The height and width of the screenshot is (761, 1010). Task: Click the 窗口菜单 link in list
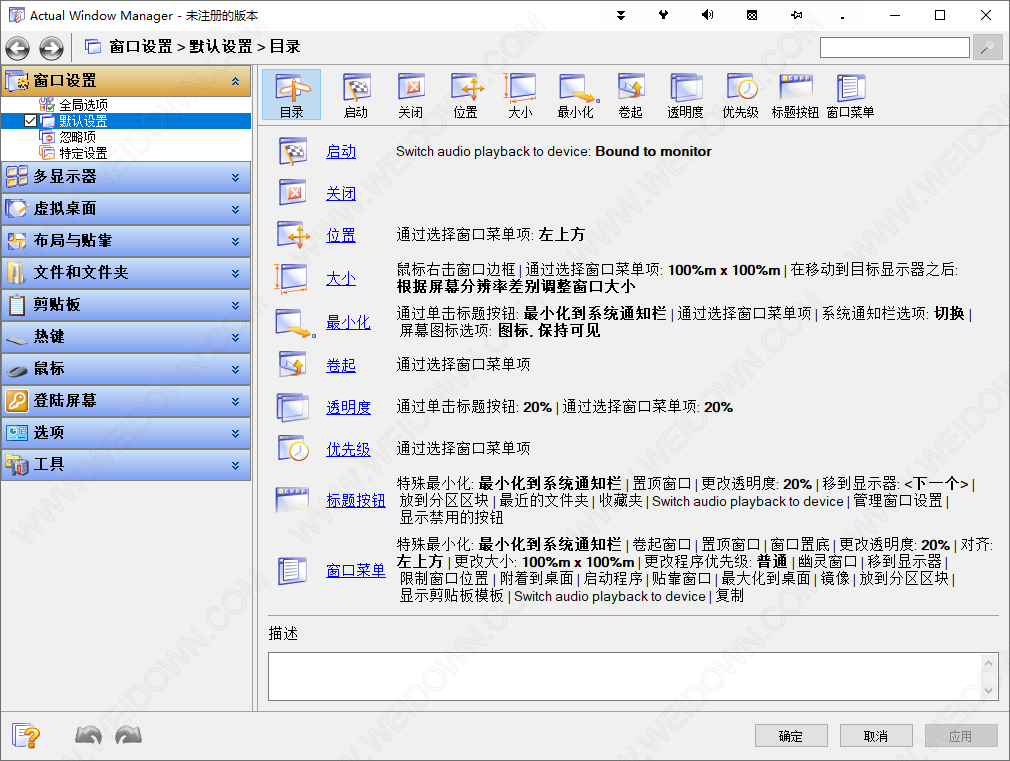tap(356, 570)
